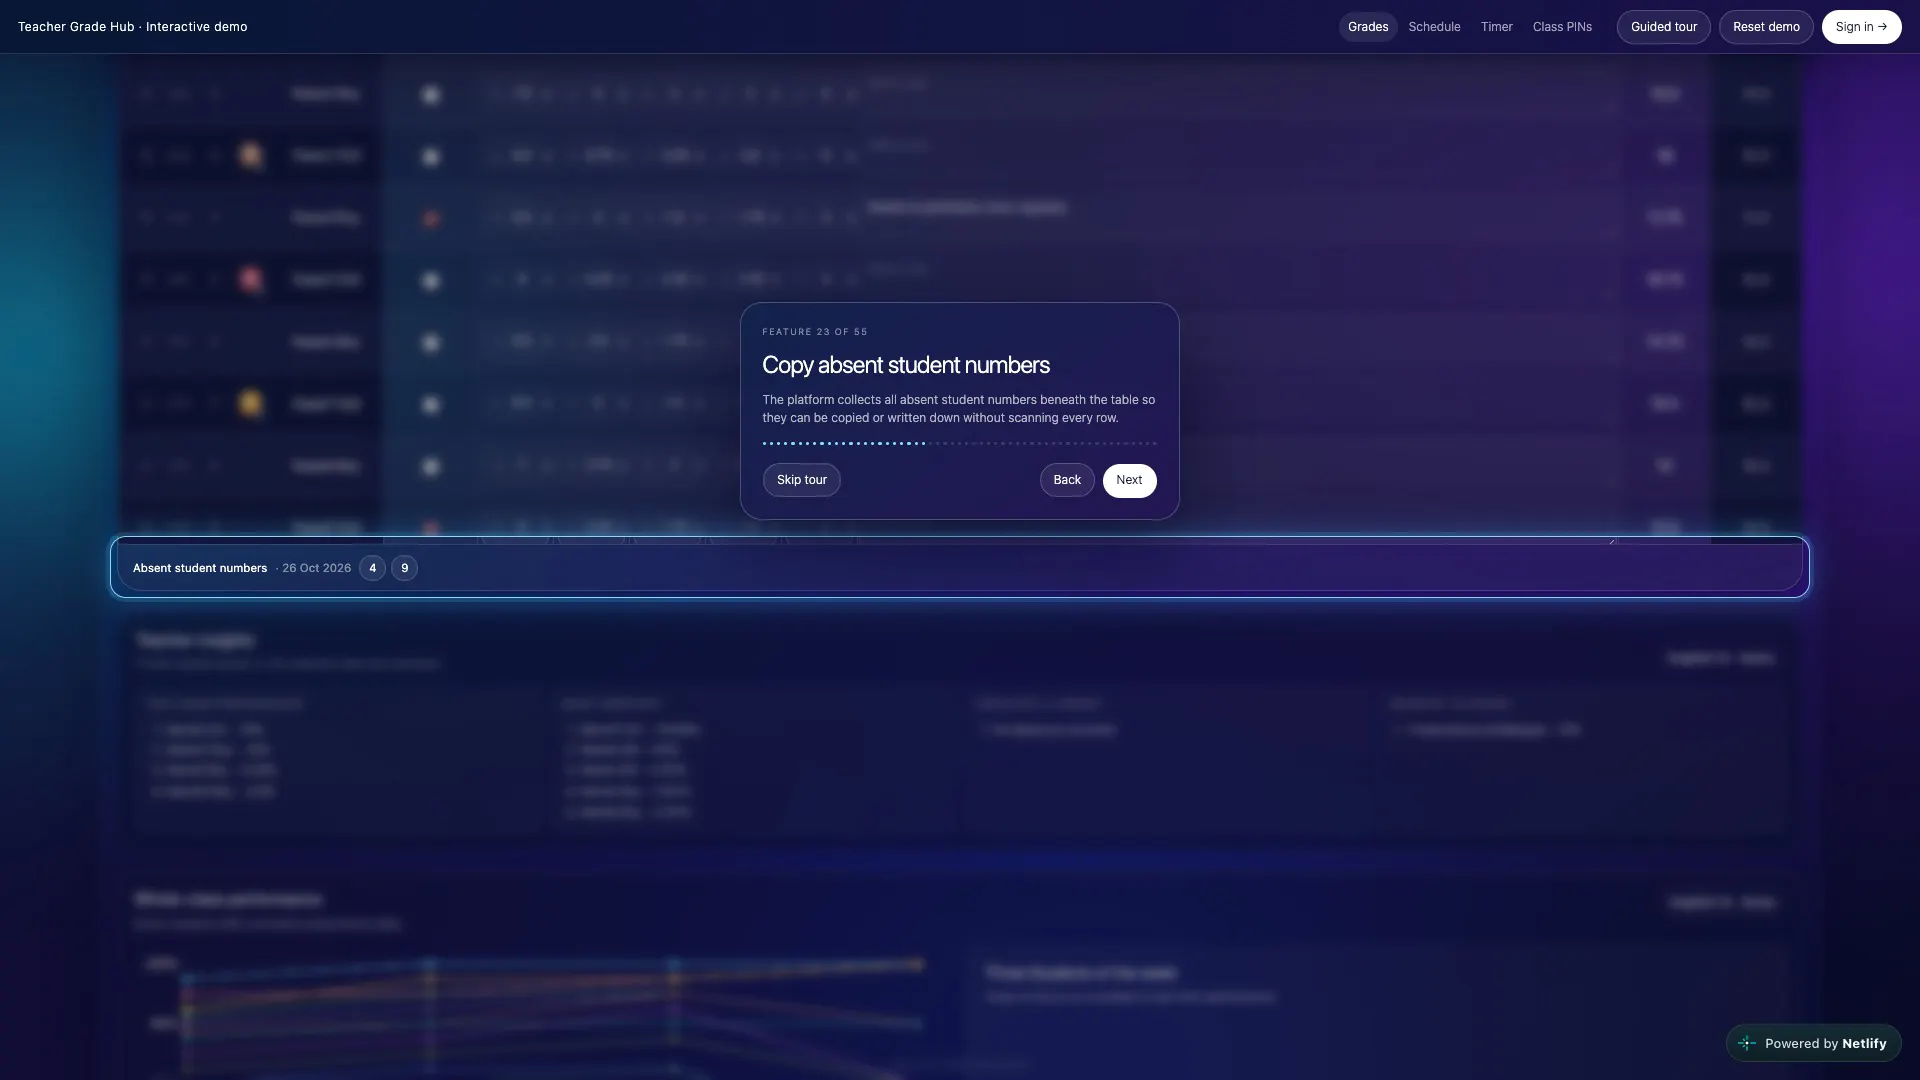The image size is (1920, 1080).
Task: Skip the tour
Action: [801, 480]
